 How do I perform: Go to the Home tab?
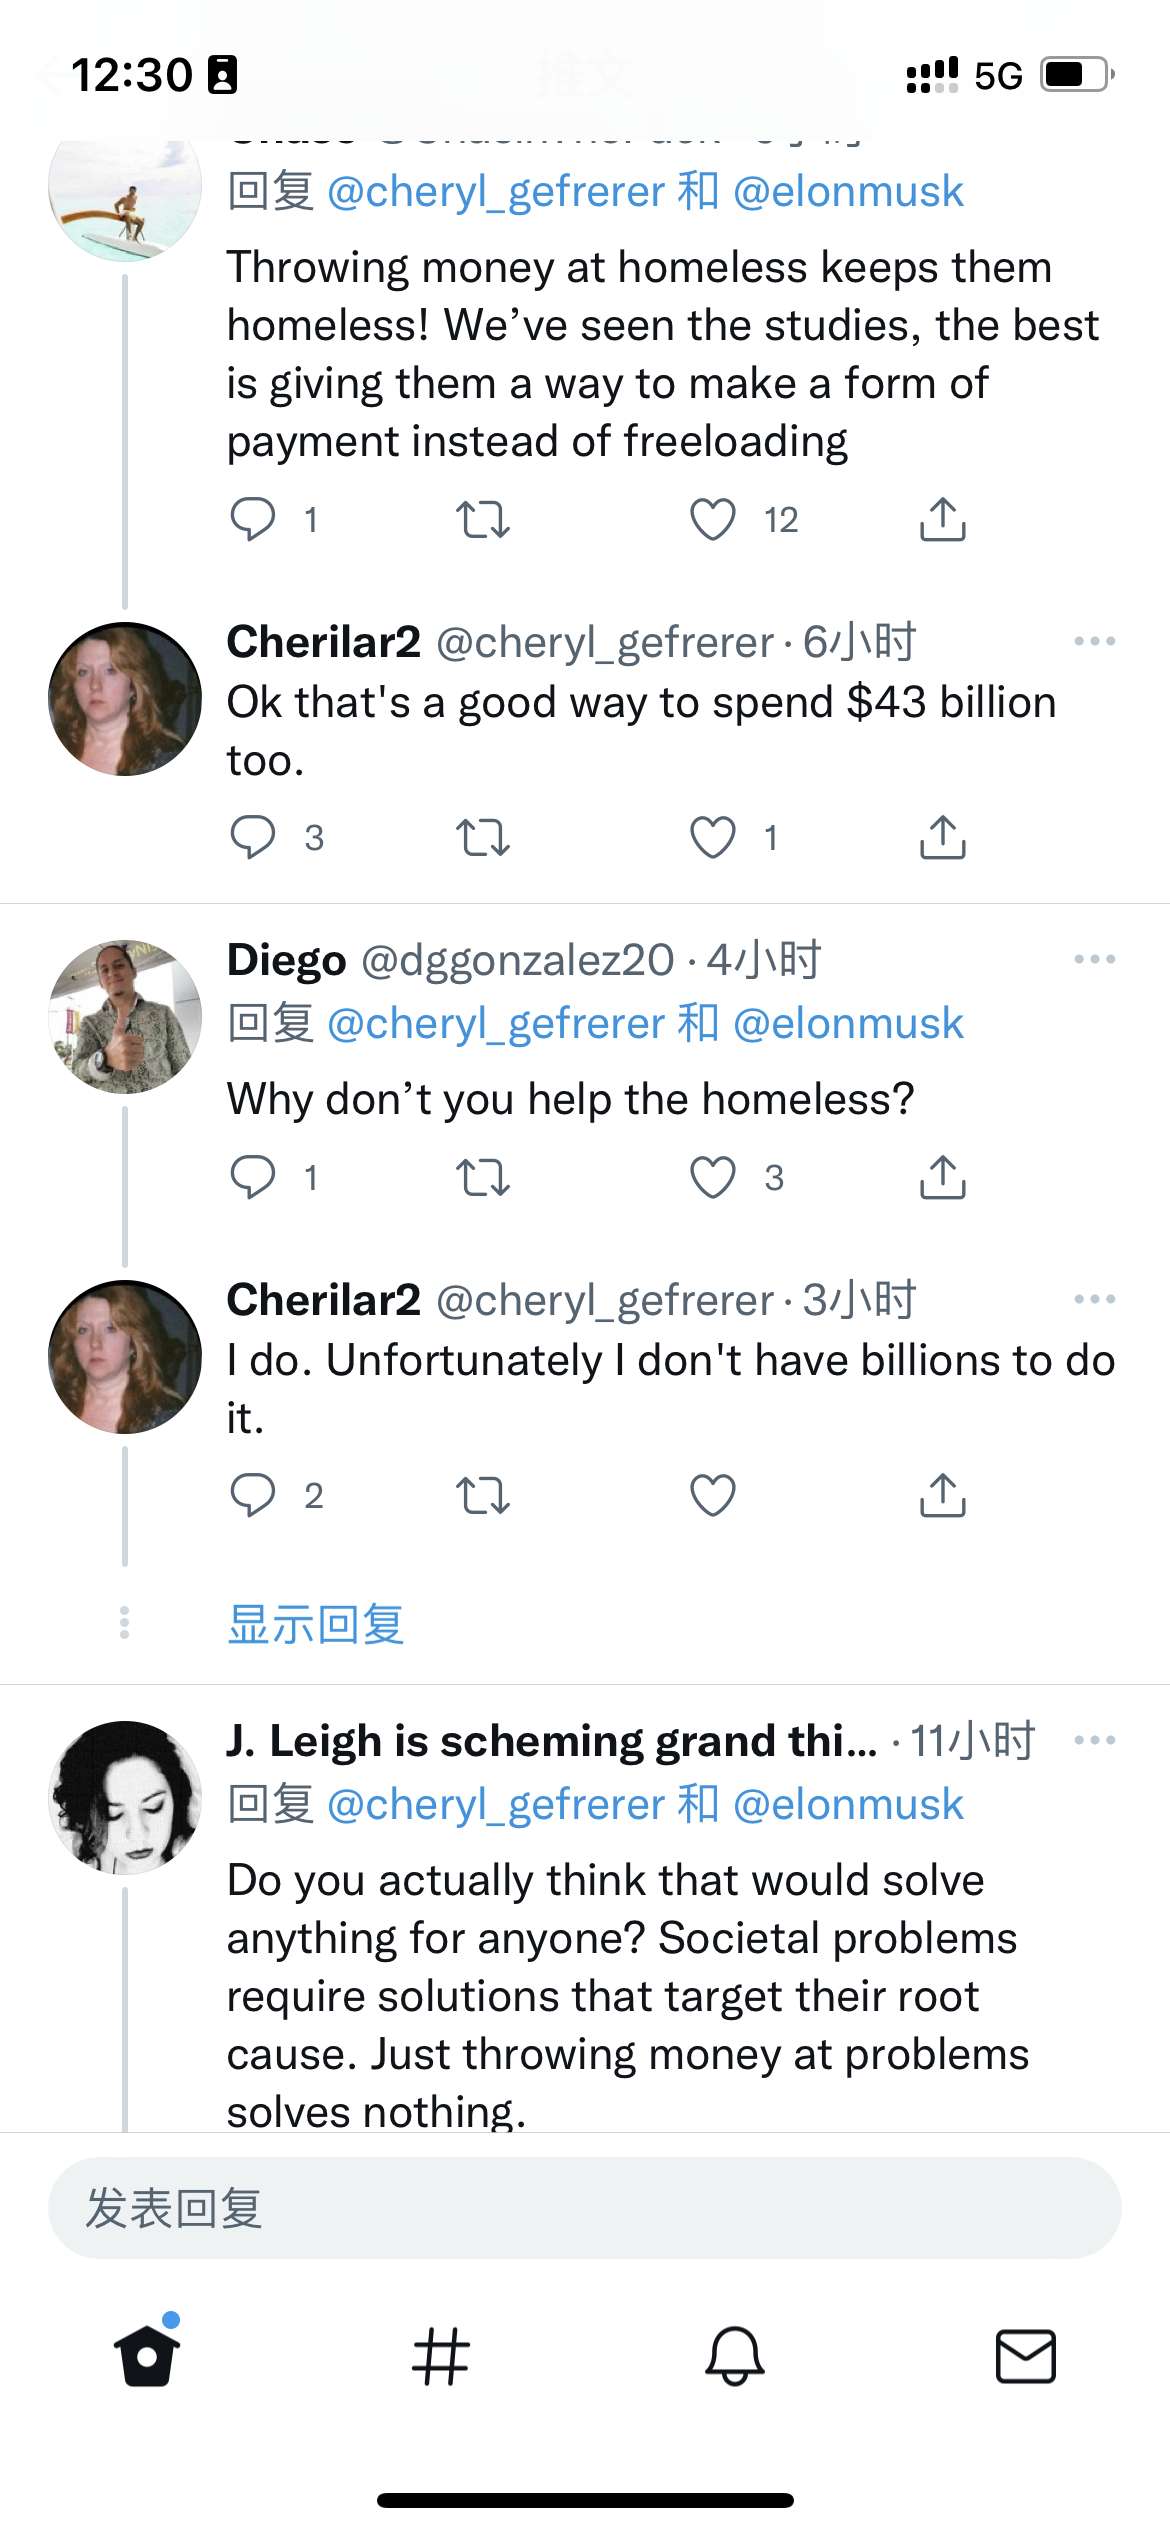coord(147,2356)
